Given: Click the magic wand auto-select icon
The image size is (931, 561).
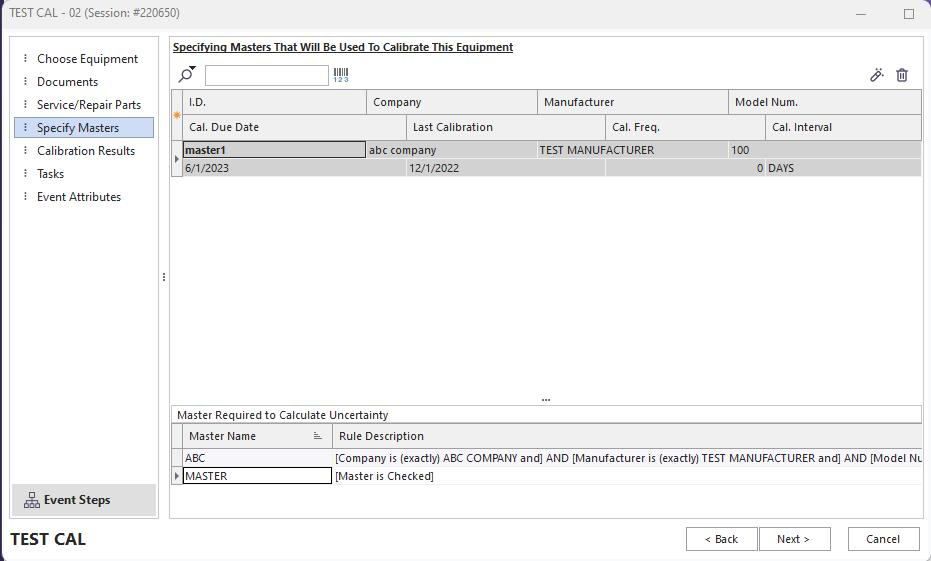Looking at the screenshot, I should point(877,75).
